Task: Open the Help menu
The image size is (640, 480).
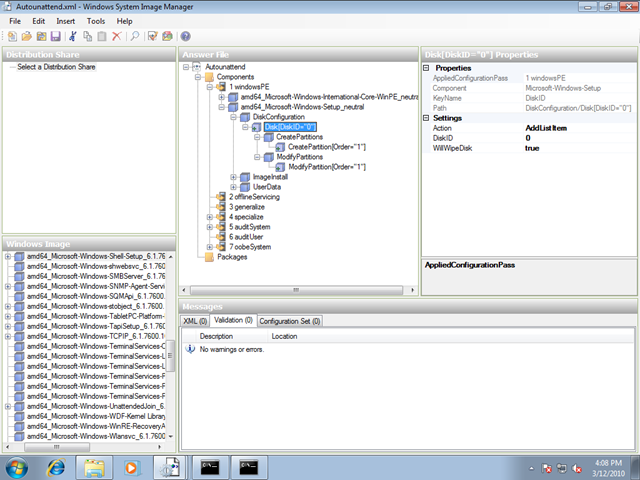Action: 124,21
